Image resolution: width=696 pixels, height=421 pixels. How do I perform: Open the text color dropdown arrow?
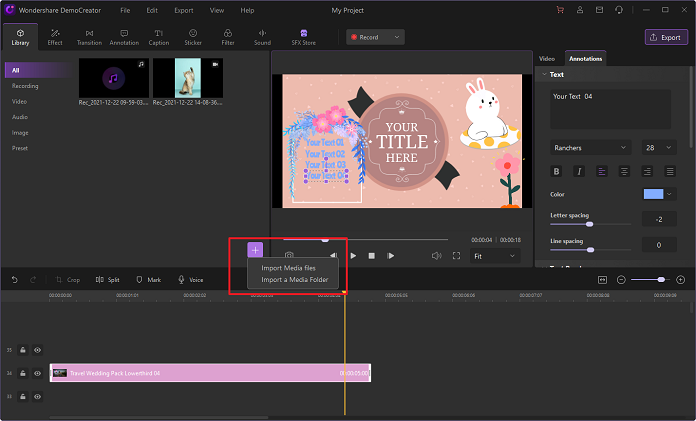pyautogui.click(x=669, y=194)
